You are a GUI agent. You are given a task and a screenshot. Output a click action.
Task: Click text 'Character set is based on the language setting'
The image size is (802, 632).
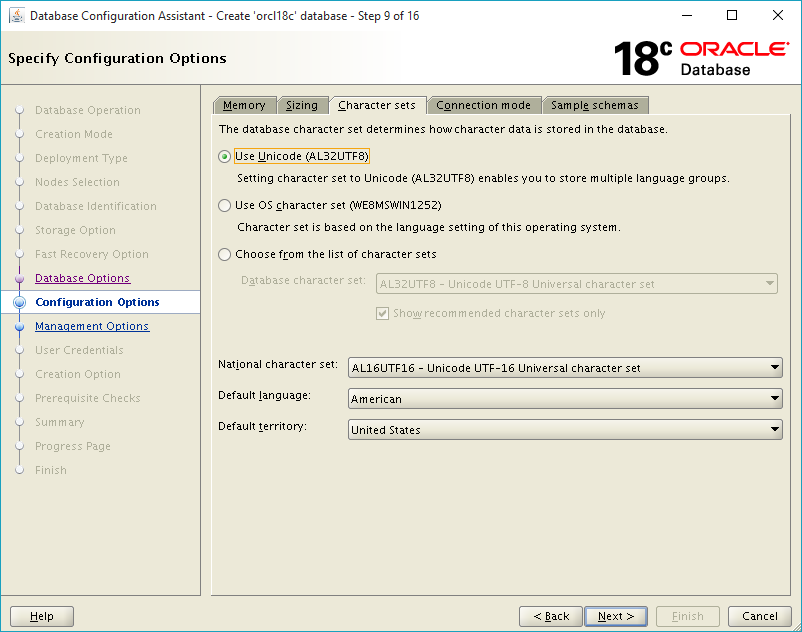[429, 227]
